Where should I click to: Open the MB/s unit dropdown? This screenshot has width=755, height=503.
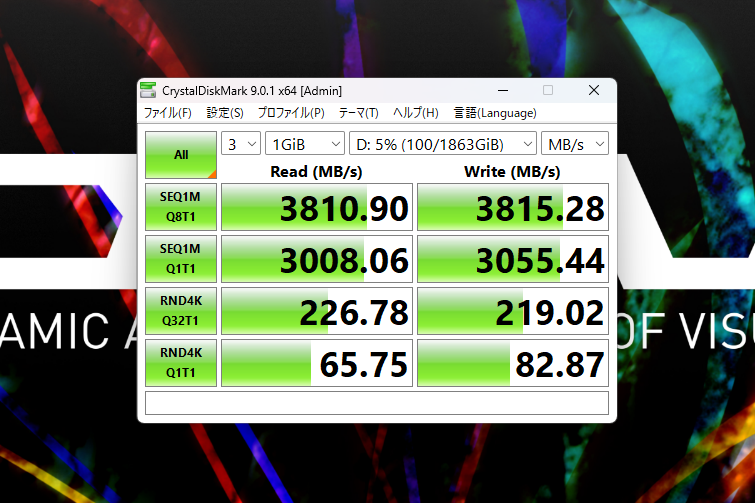(x=575, y=143)
